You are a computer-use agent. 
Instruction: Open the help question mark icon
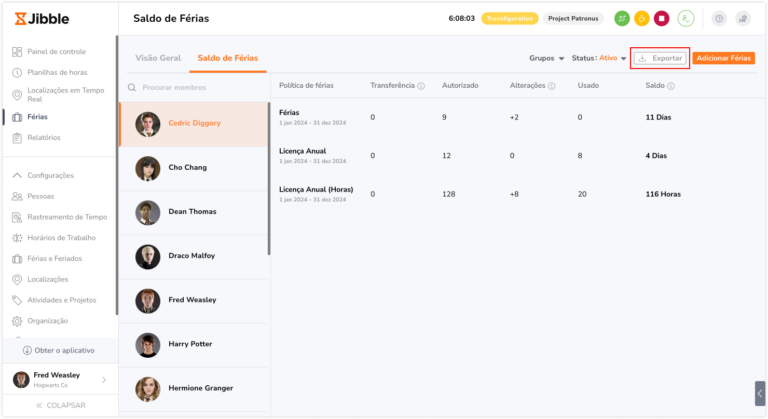(x=718, y=18)
